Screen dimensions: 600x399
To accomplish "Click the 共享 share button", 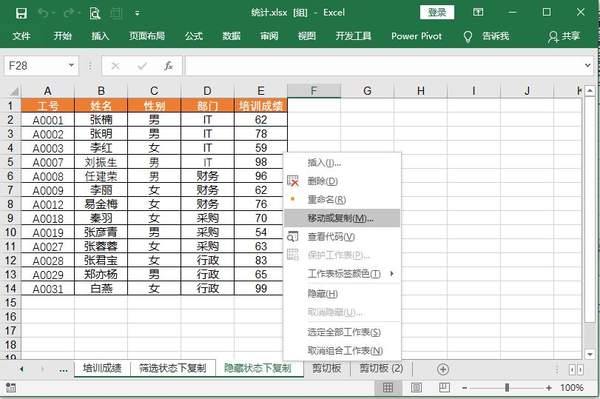I will pyautogui.click(x=564, y=36).
